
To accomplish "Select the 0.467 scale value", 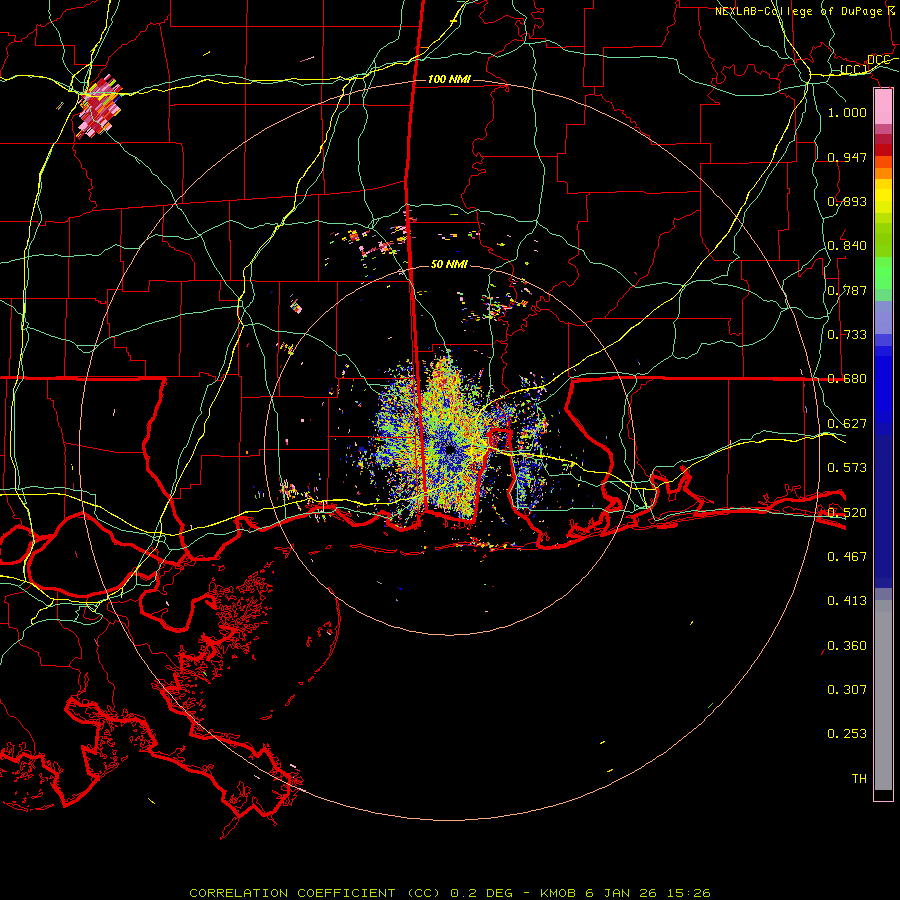I will (847, 557).
